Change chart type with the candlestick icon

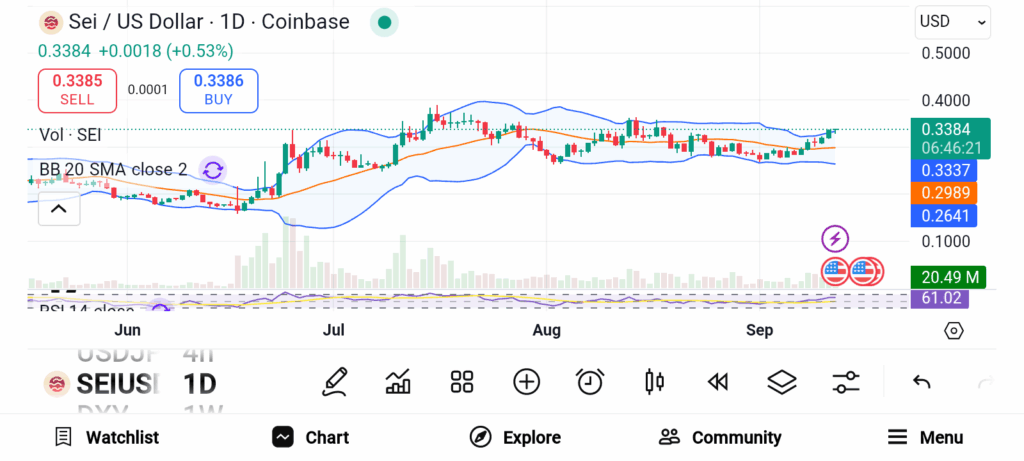click(x=655, y=381)
